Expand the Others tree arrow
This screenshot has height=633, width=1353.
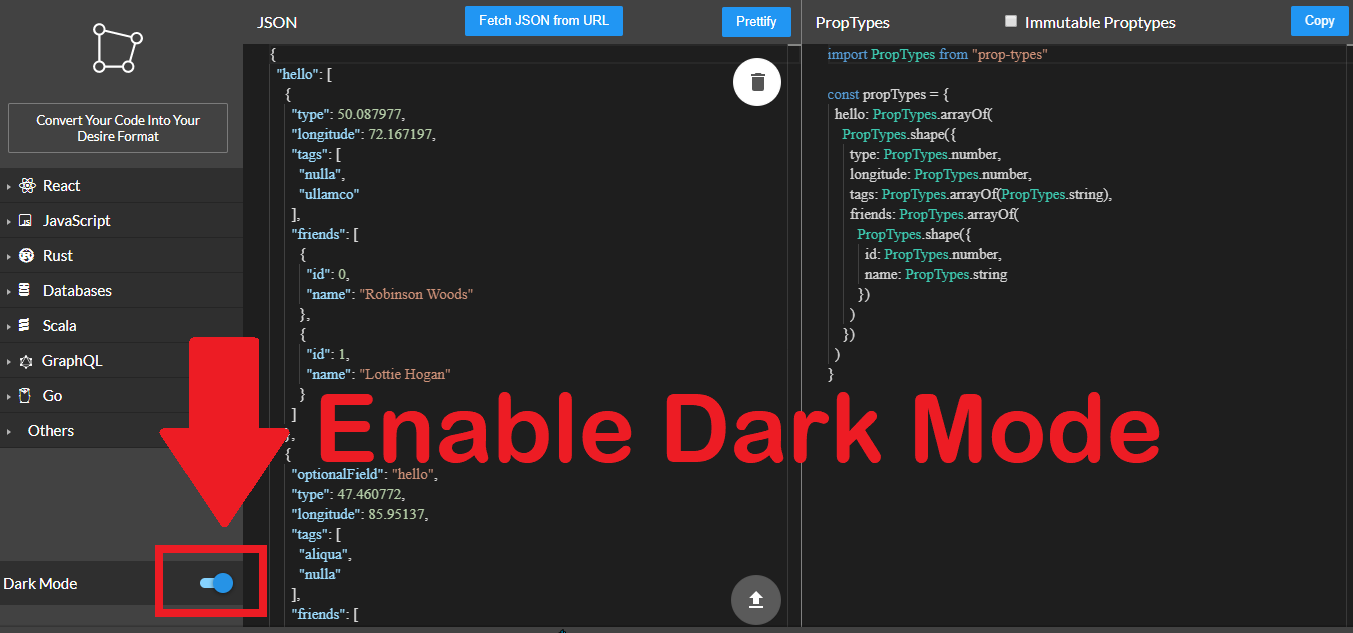(8, 432)
